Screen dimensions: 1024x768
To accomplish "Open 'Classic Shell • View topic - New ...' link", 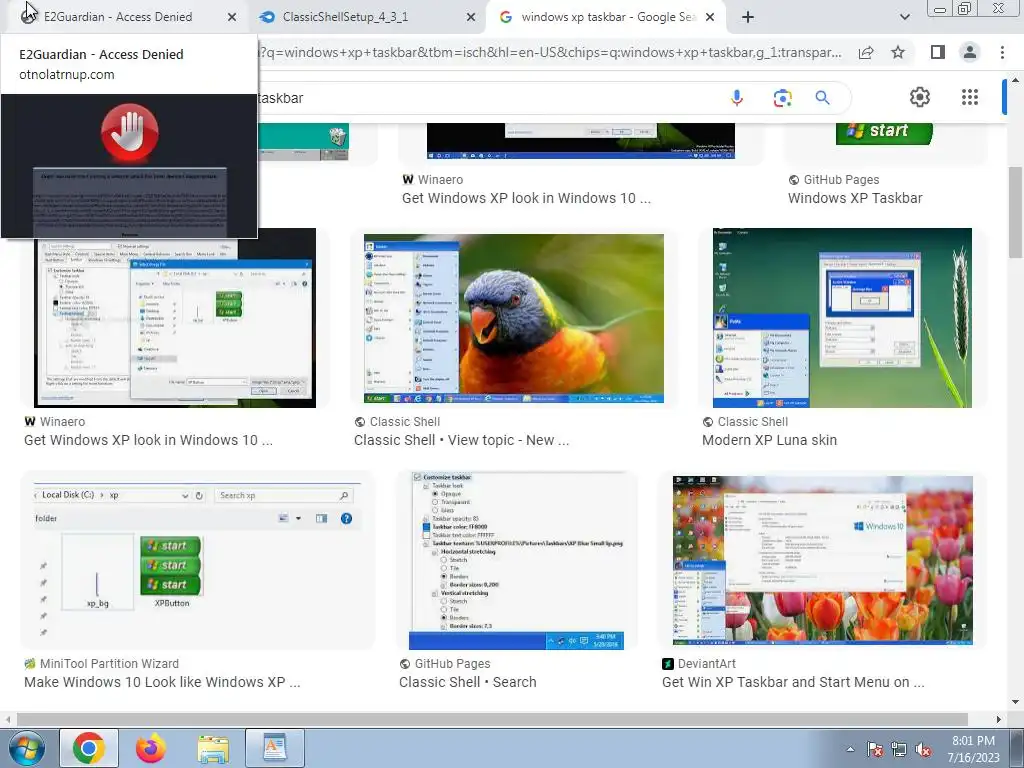I will pyautogui.click(x=461, y=440).
